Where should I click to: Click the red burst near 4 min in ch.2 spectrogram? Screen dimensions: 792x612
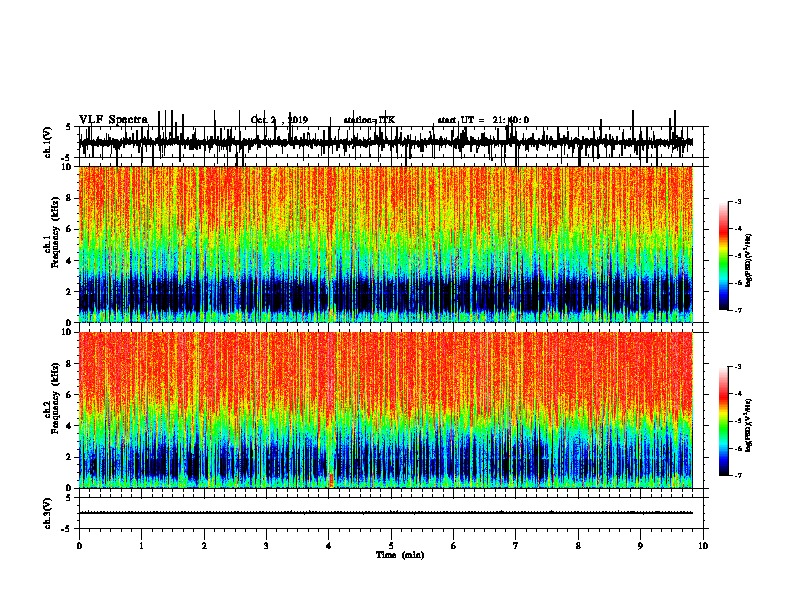point(331,480)
